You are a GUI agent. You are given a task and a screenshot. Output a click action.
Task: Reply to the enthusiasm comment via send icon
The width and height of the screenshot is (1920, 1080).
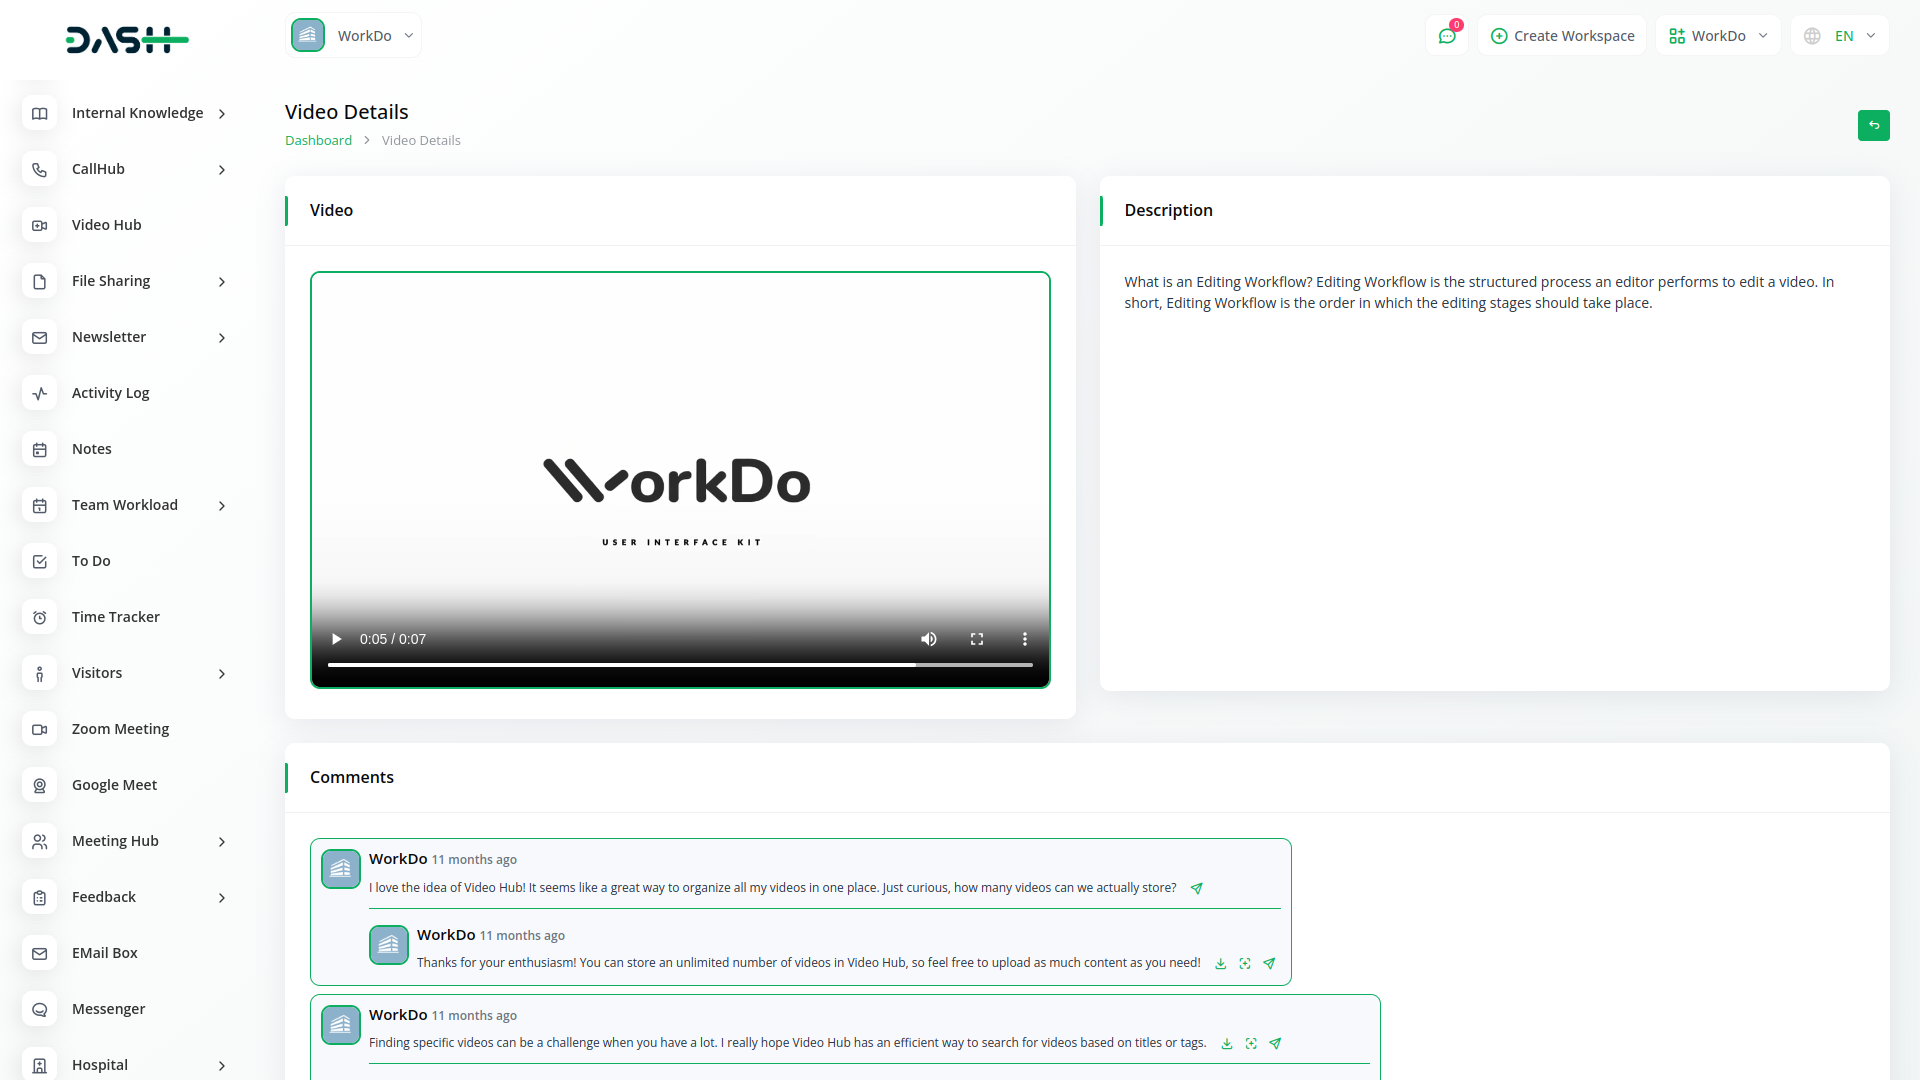[x=1269, y=964]
